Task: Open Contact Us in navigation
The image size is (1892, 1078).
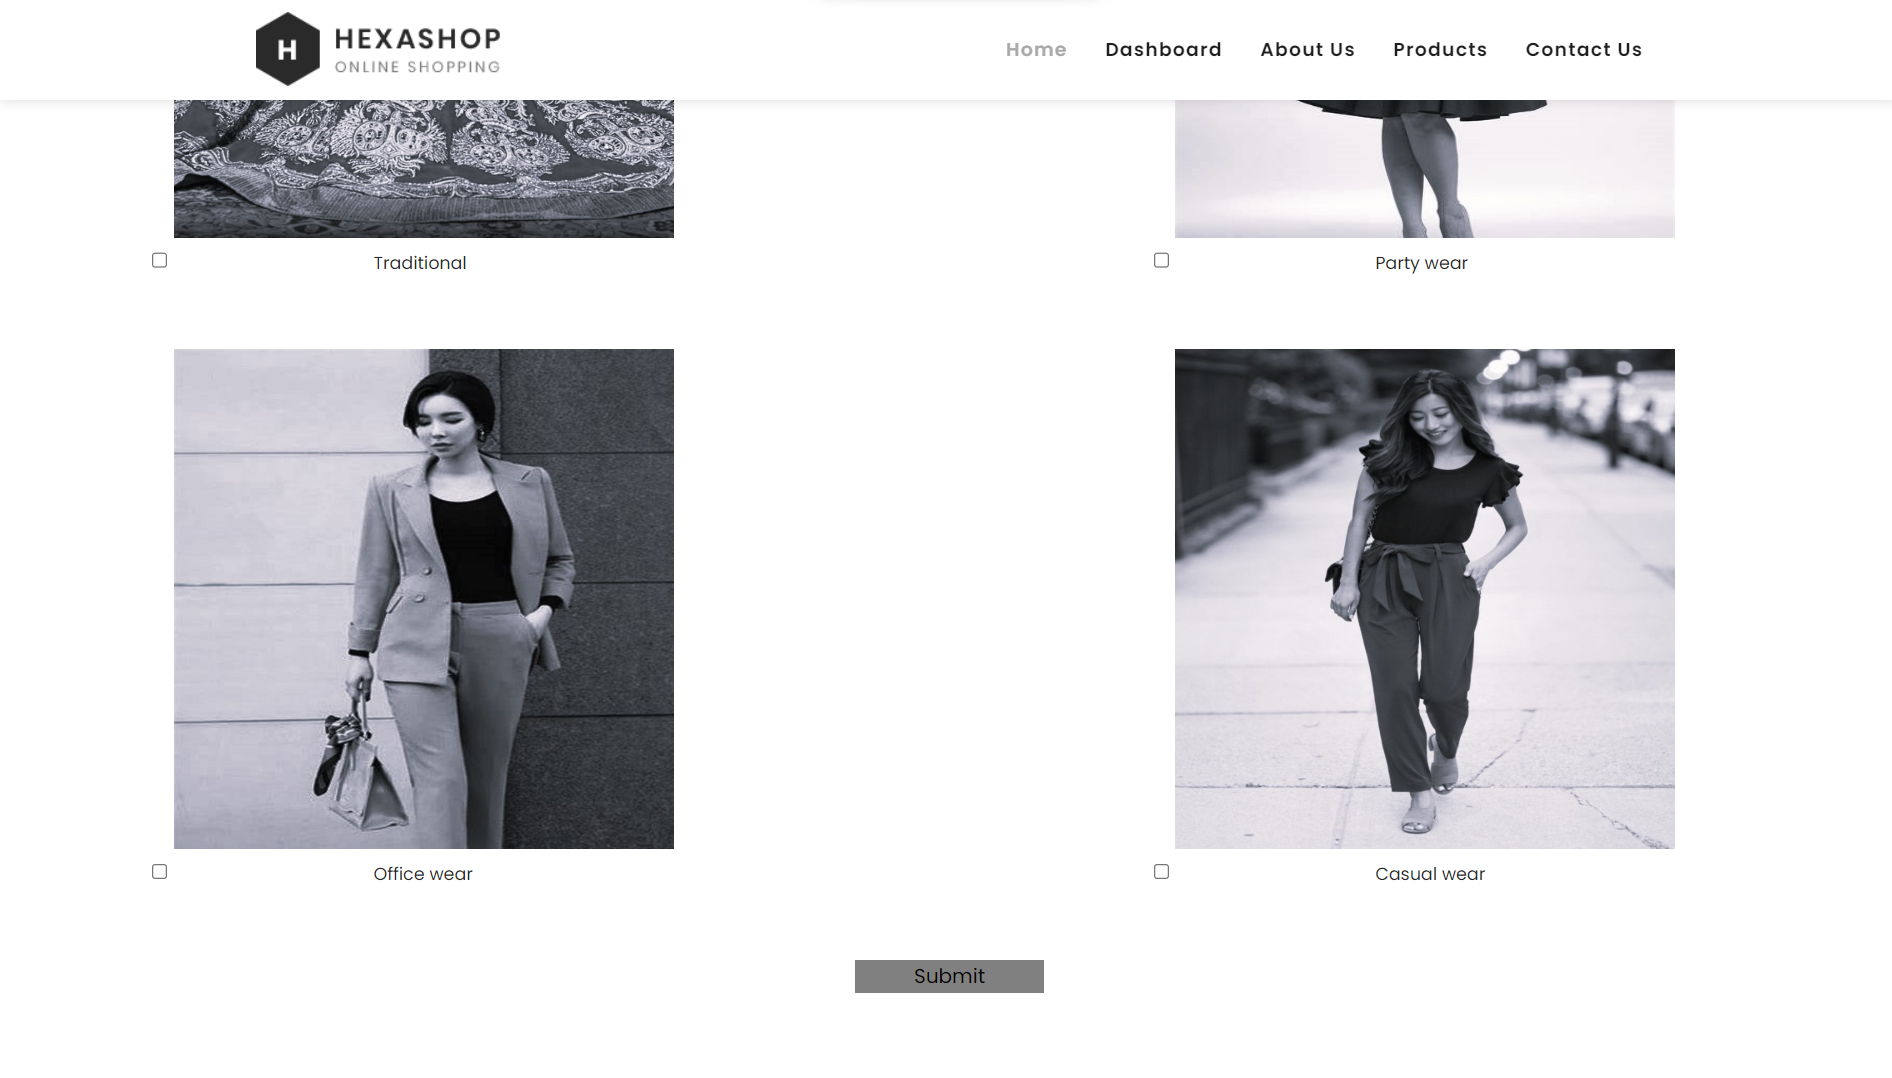Action: pos(1583,49)
